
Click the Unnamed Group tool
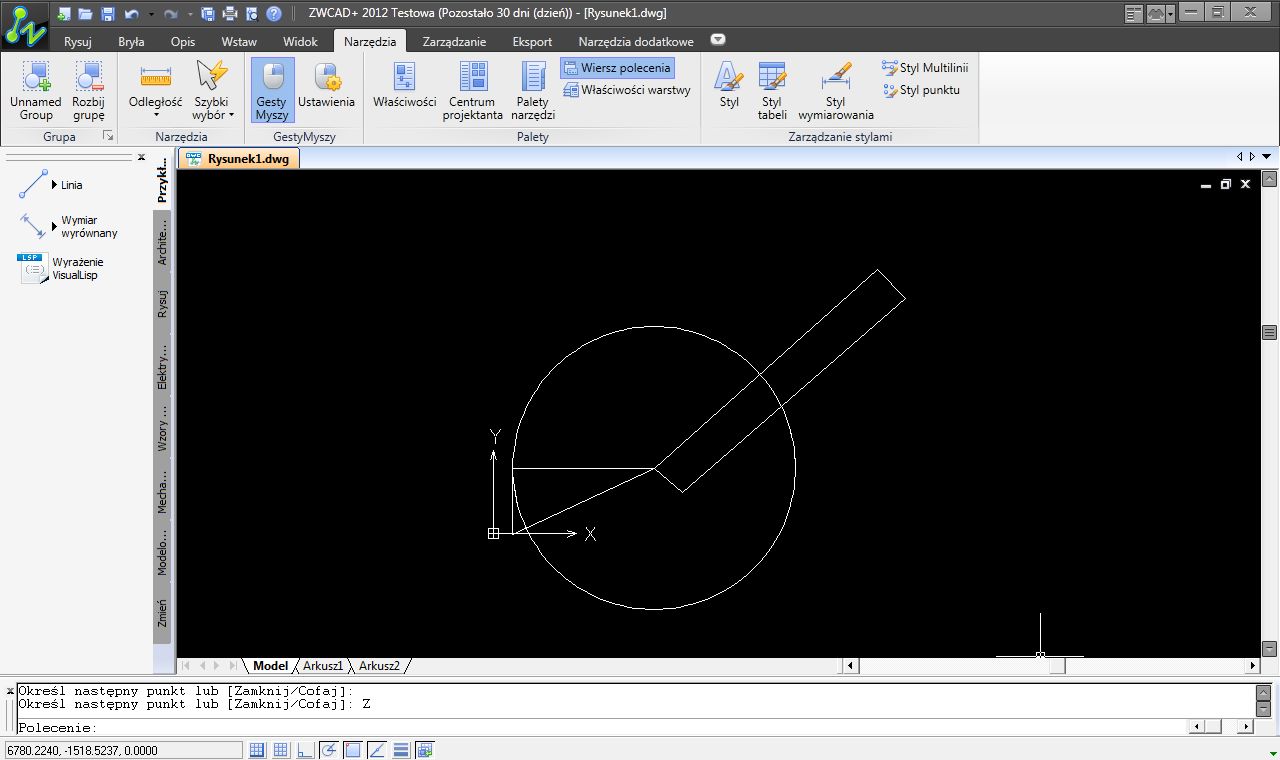click(36, 91)
